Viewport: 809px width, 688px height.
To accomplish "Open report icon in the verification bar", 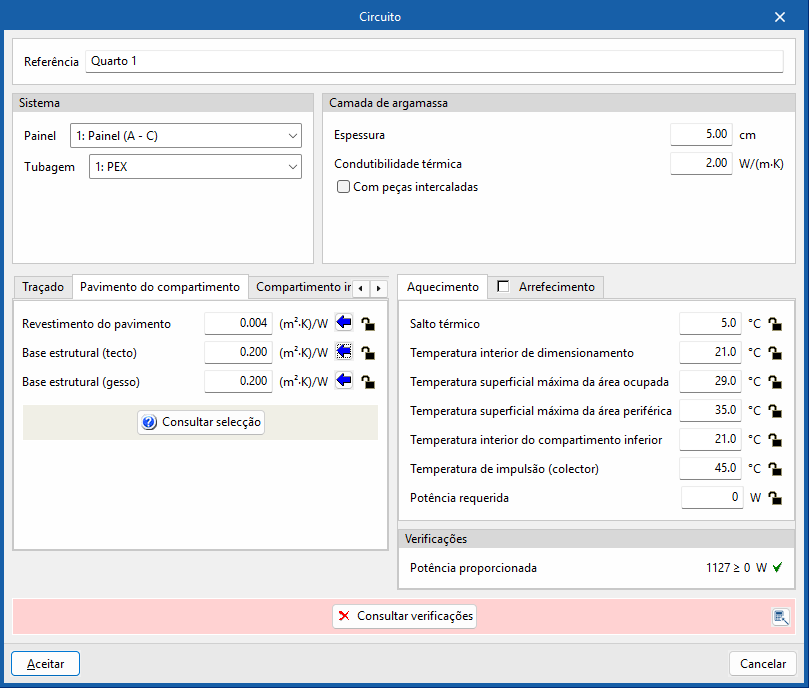I will (x=781, y=617).
